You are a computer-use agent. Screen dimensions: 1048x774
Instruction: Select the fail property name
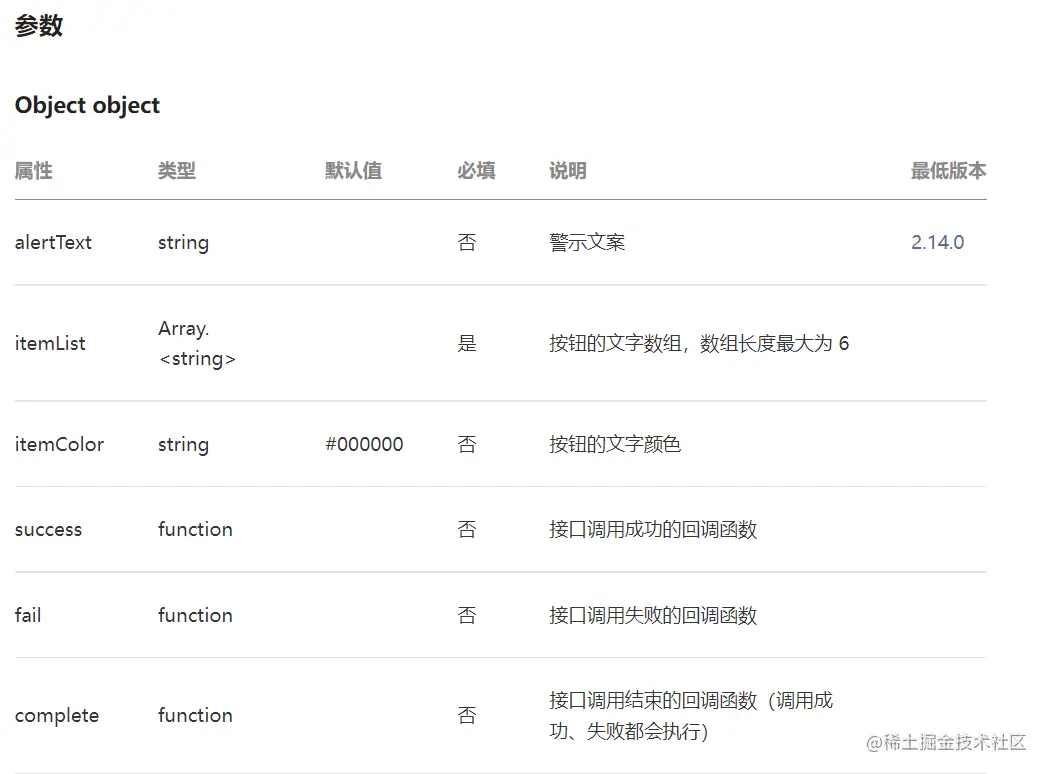(27, 615)
